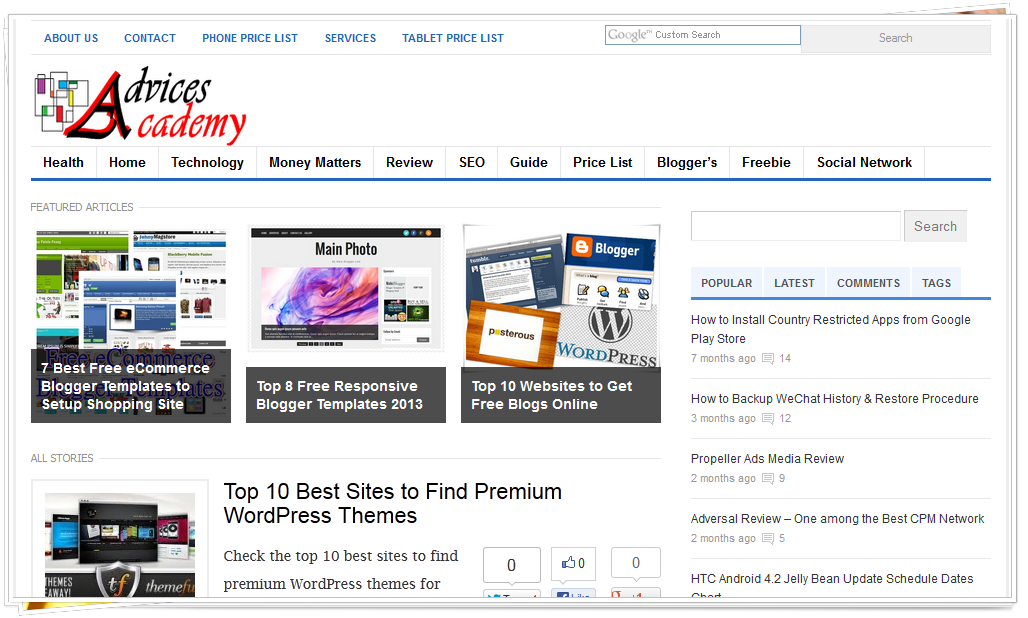
Task: Click comment icon next to 5 comments
Action: [x=768, y=539]
